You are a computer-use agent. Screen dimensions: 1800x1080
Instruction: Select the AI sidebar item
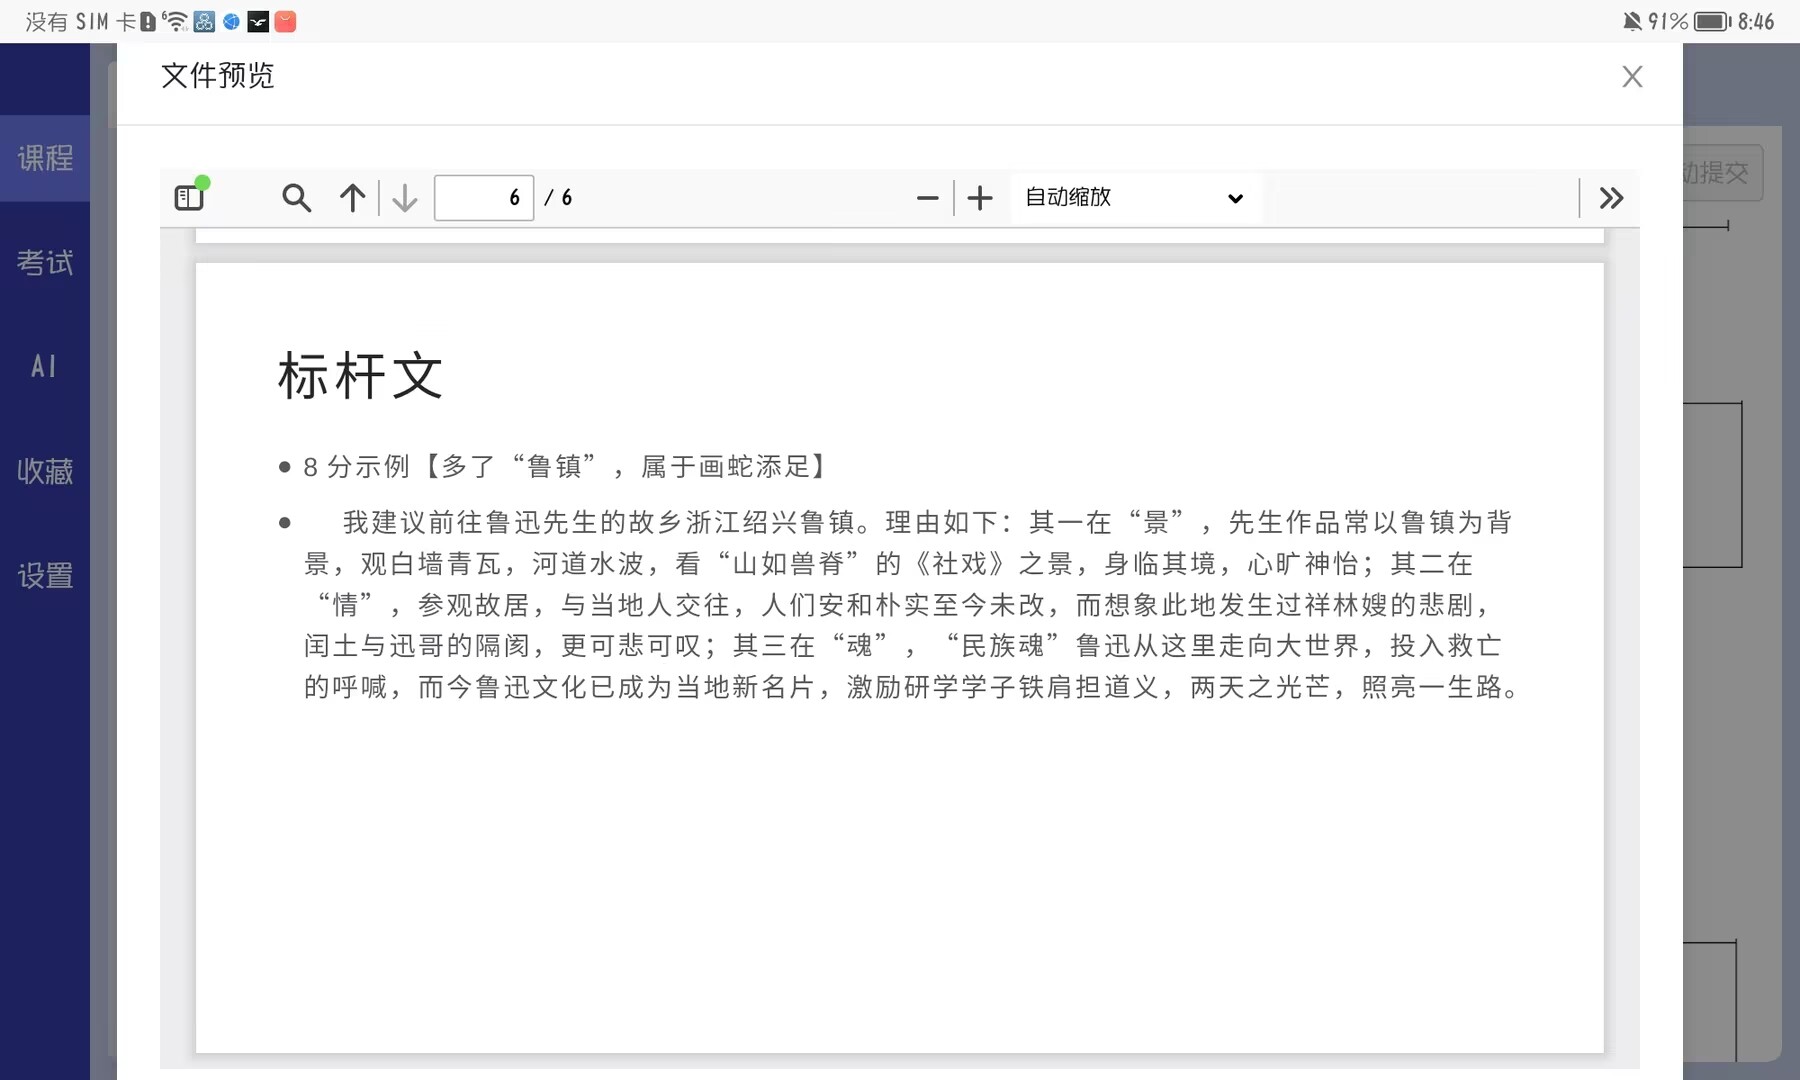[x=45, y=367]
